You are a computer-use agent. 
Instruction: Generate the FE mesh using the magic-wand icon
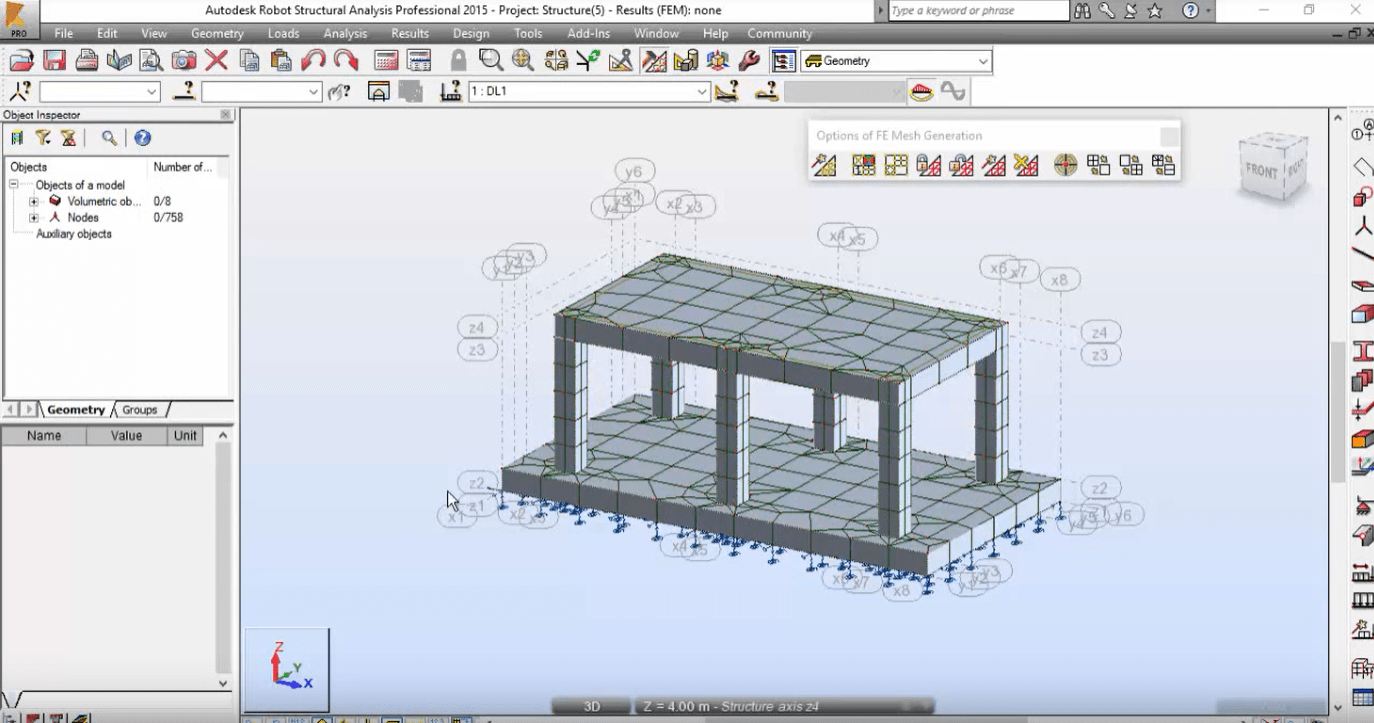[x=825, y=165]
